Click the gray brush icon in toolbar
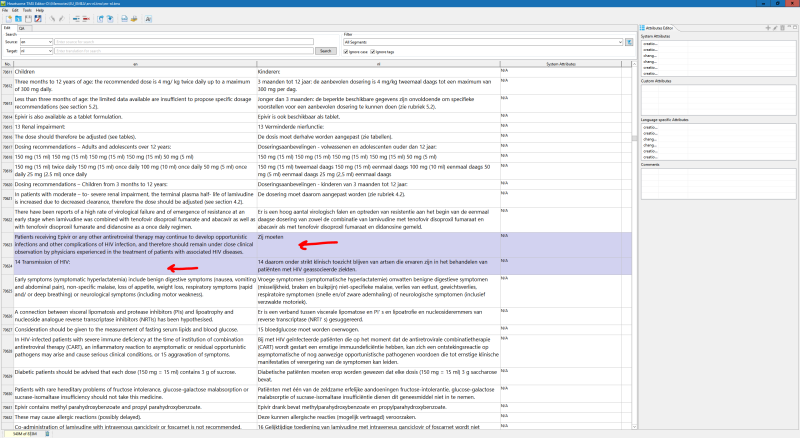 point(52,19)
